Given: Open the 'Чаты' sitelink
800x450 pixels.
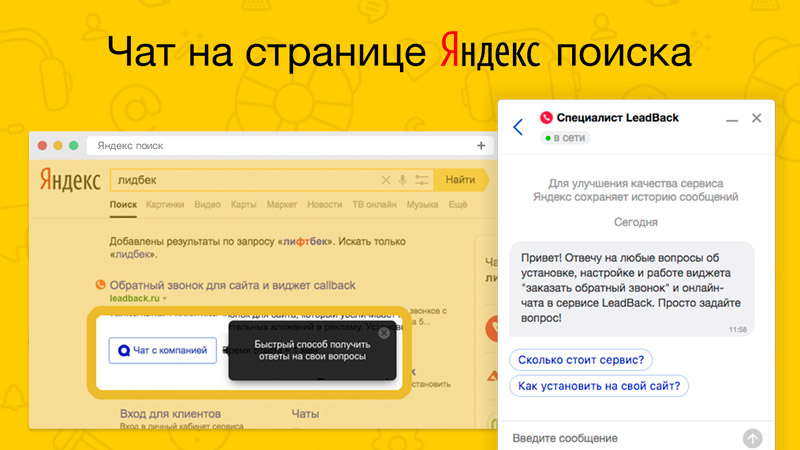Looking at the screenshot, I should point(305,414).
